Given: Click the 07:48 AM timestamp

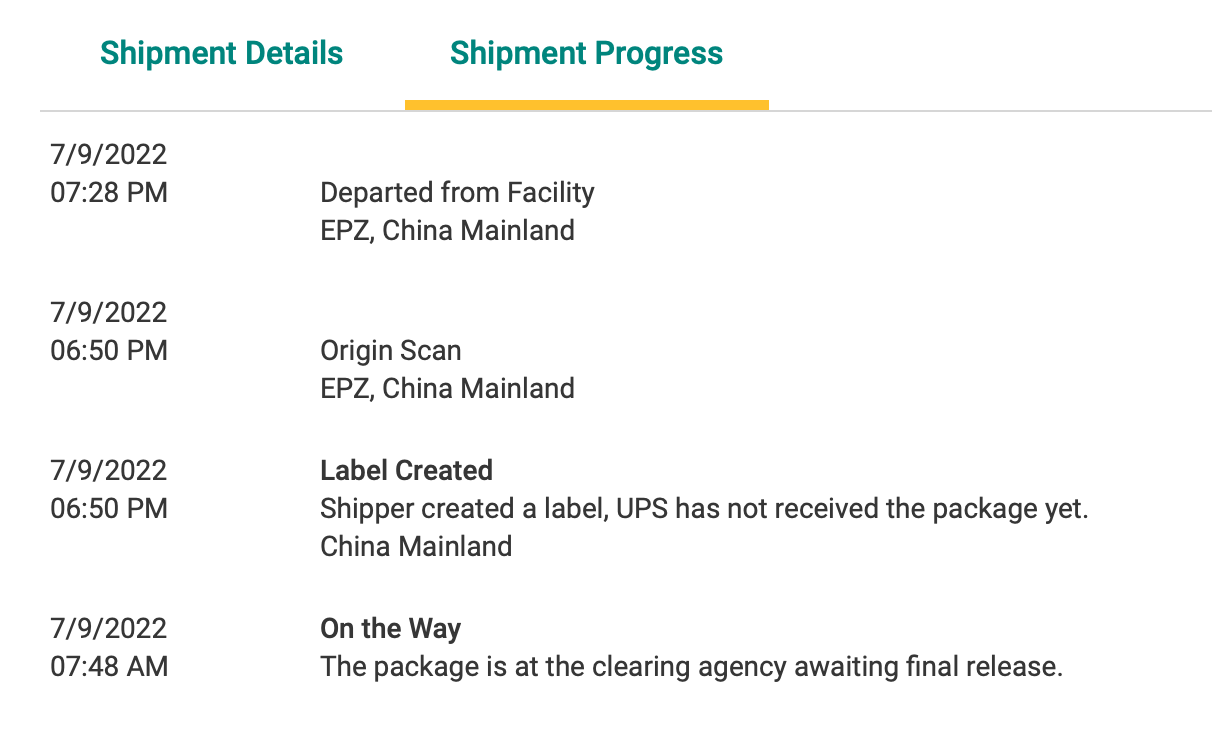Looking at the screenshot, I should point(109,666).
